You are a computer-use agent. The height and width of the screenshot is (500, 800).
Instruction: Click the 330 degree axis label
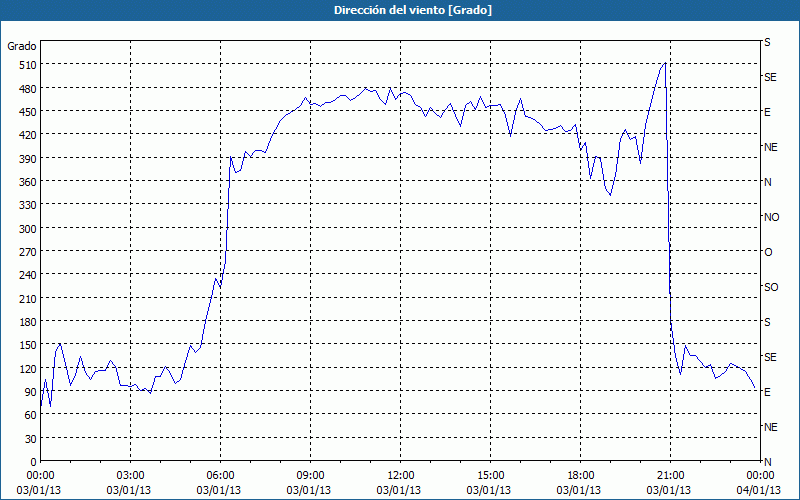coord(28,205)
